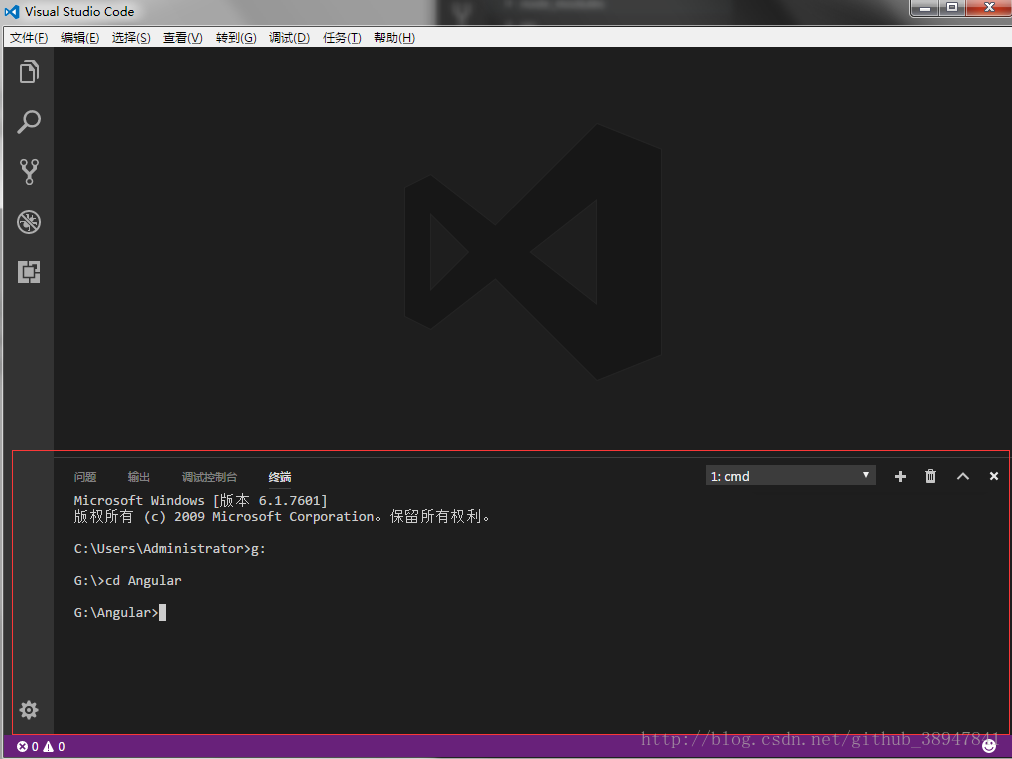
Task: Open the Manage gear settings icon
Action: tap(29, 710)
